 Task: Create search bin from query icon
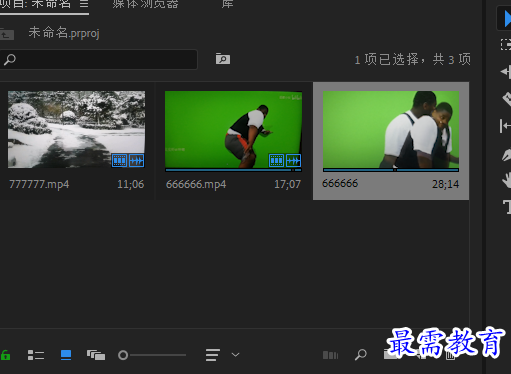[223, 59]
